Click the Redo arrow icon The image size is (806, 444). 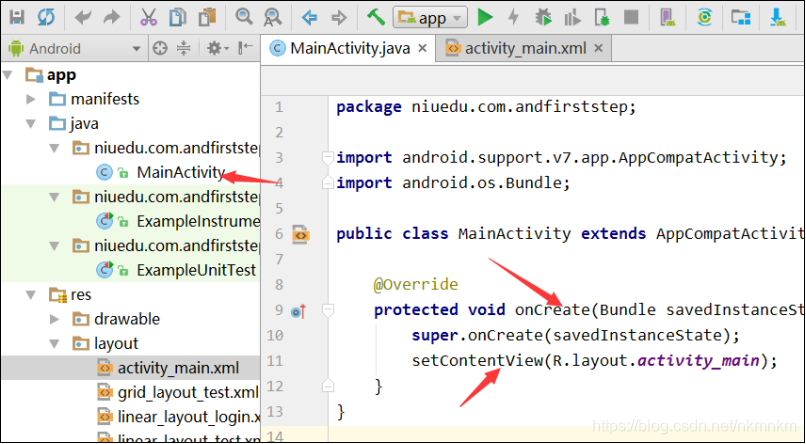(x=111, y=18)
